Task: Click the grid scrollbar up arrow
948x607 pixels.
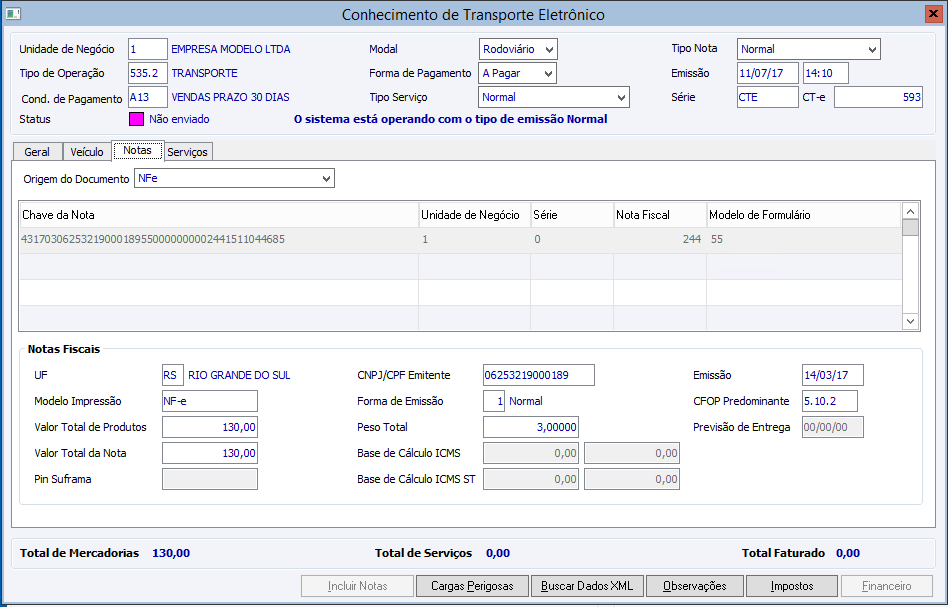Action: click(910, 211)
